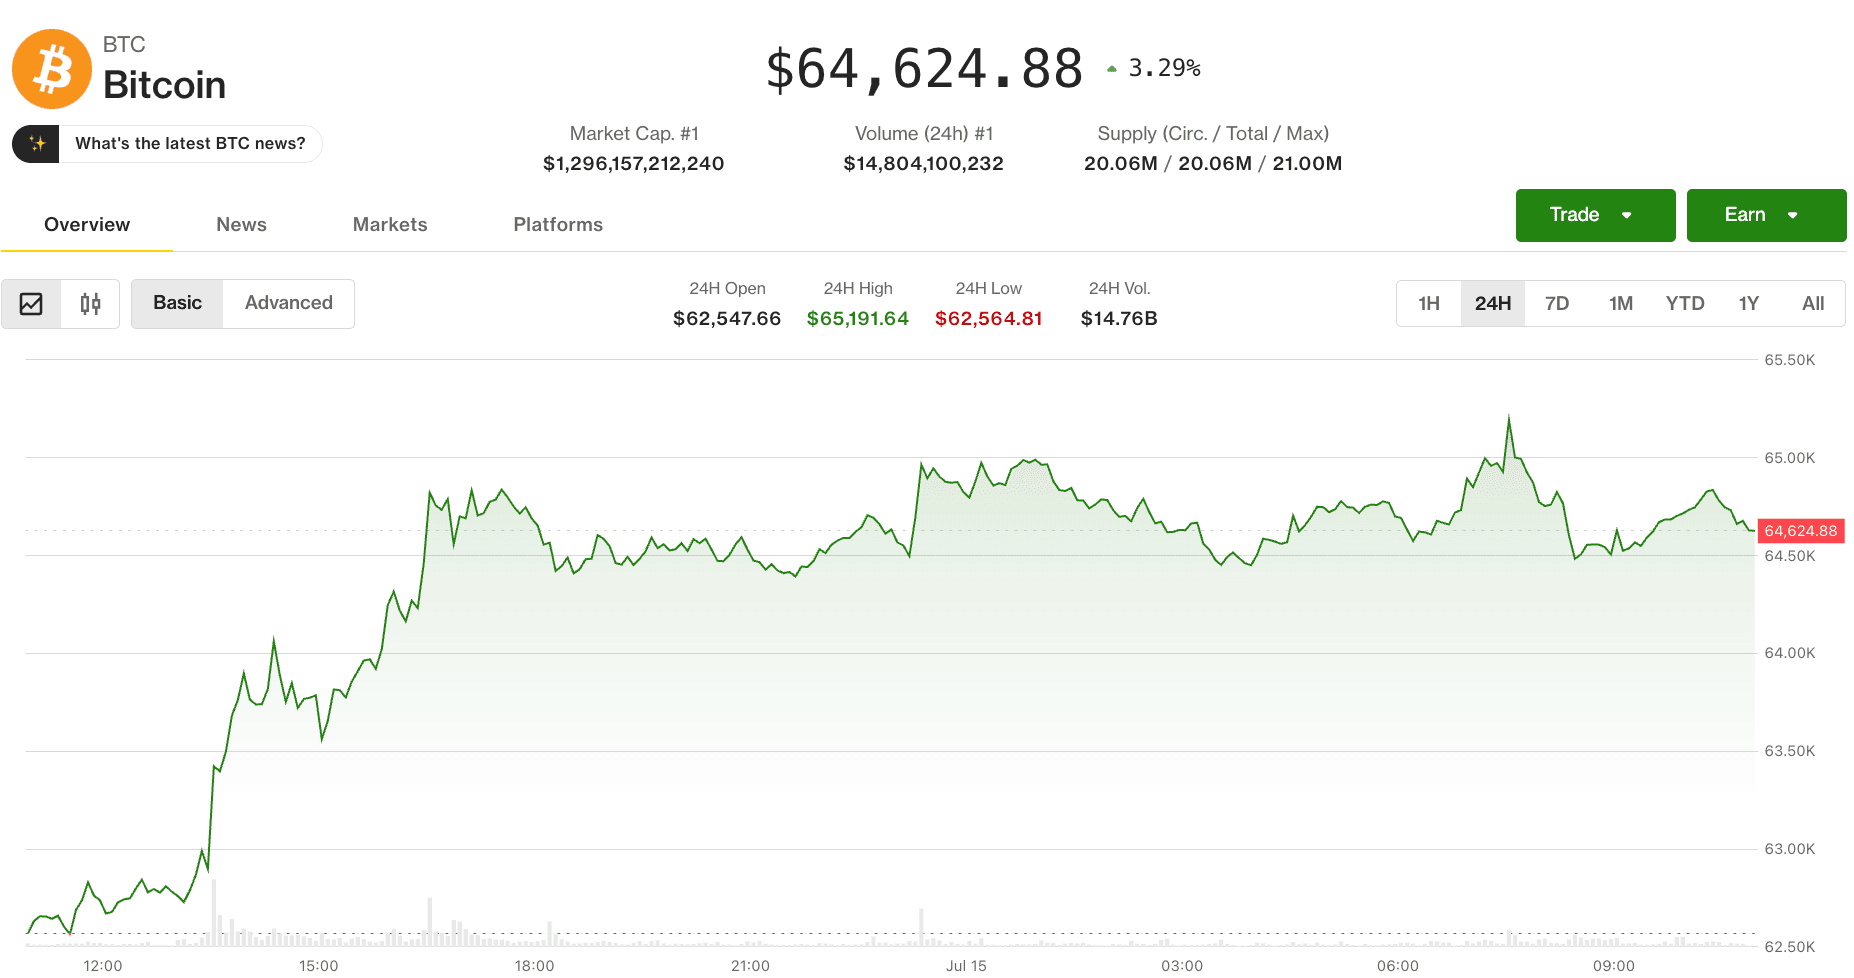
Task: Open the Platforms tab
Action: click(558, 225)
